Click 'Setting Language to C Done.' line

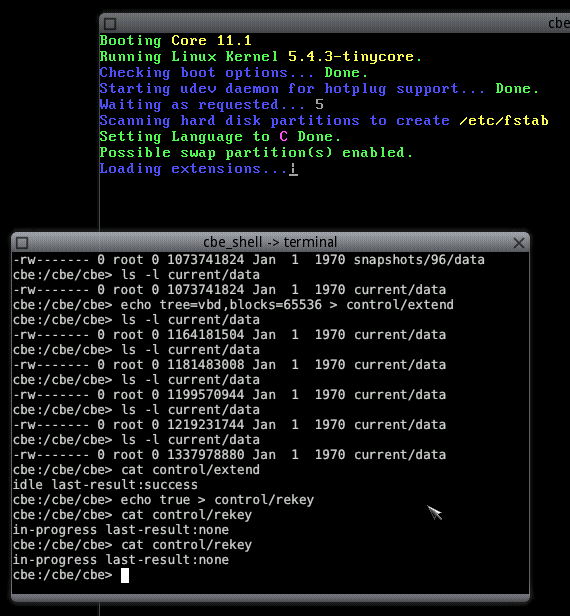pos(220,137)
